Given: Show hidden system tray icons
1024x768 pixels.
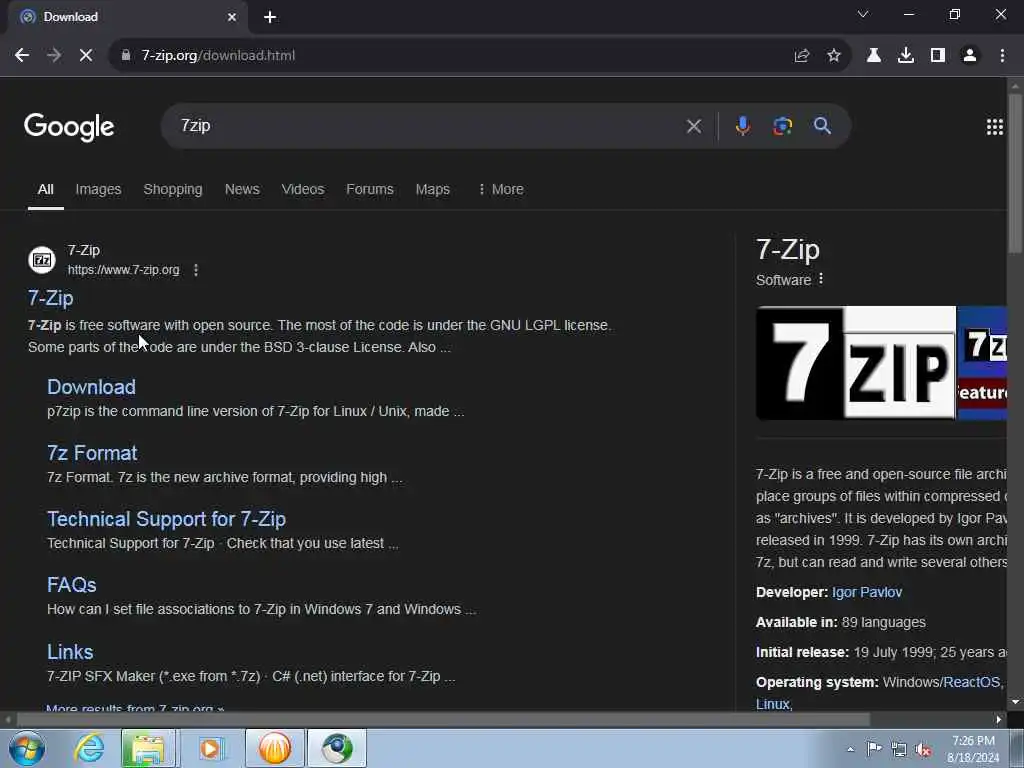Looking at the screenshot, I should (x=850, y=749).
